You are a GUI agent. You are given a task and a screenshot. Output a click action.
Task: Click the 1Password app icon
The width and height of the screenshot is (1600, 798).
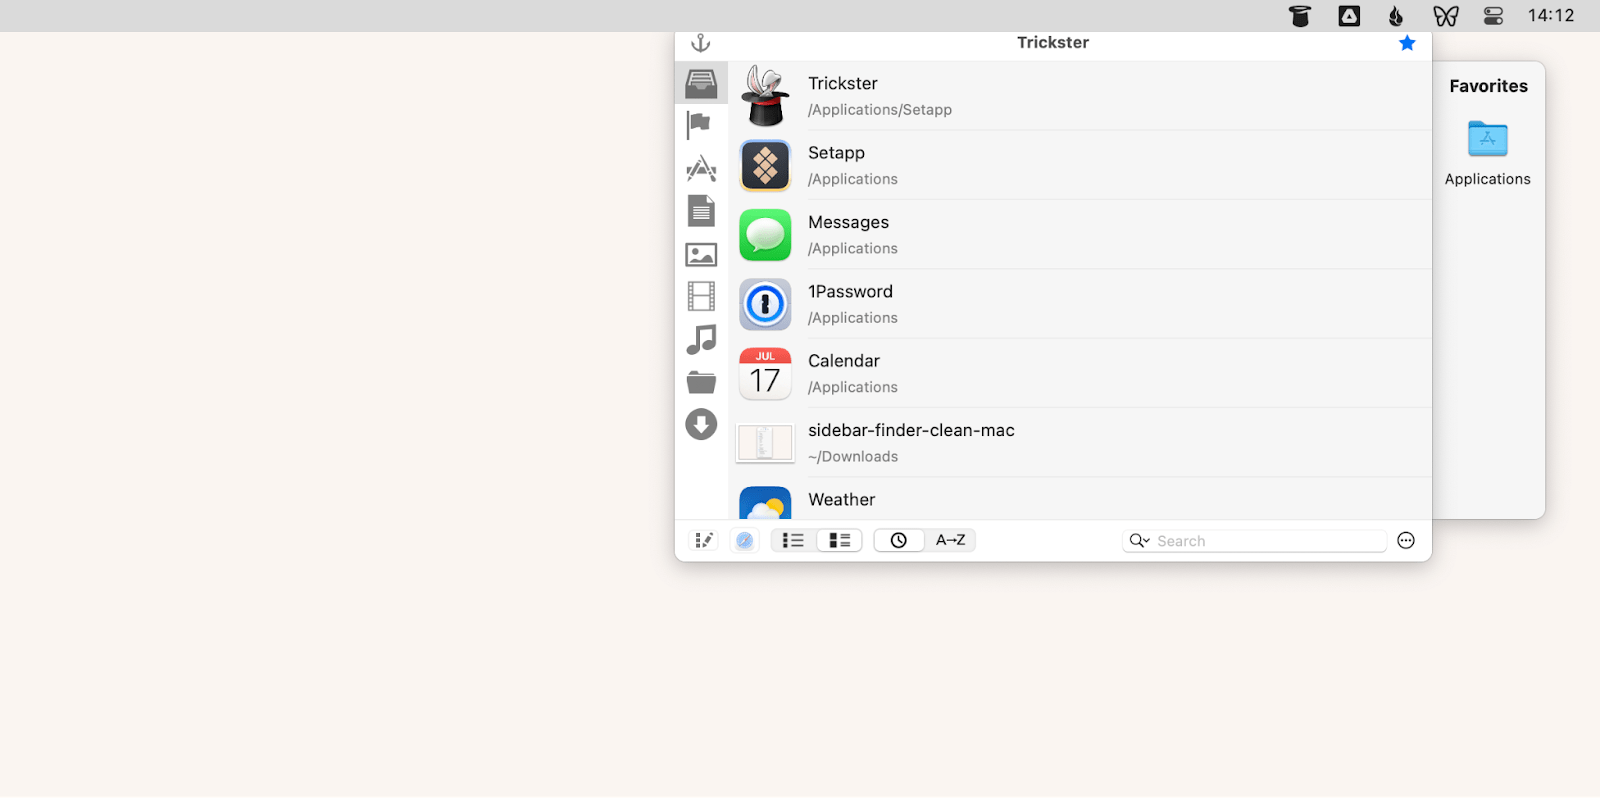[765, 304]
